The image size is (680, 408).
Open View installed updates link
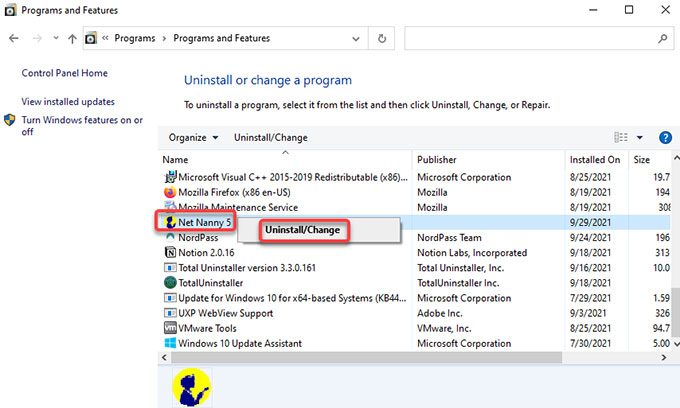tap(68, 101)
